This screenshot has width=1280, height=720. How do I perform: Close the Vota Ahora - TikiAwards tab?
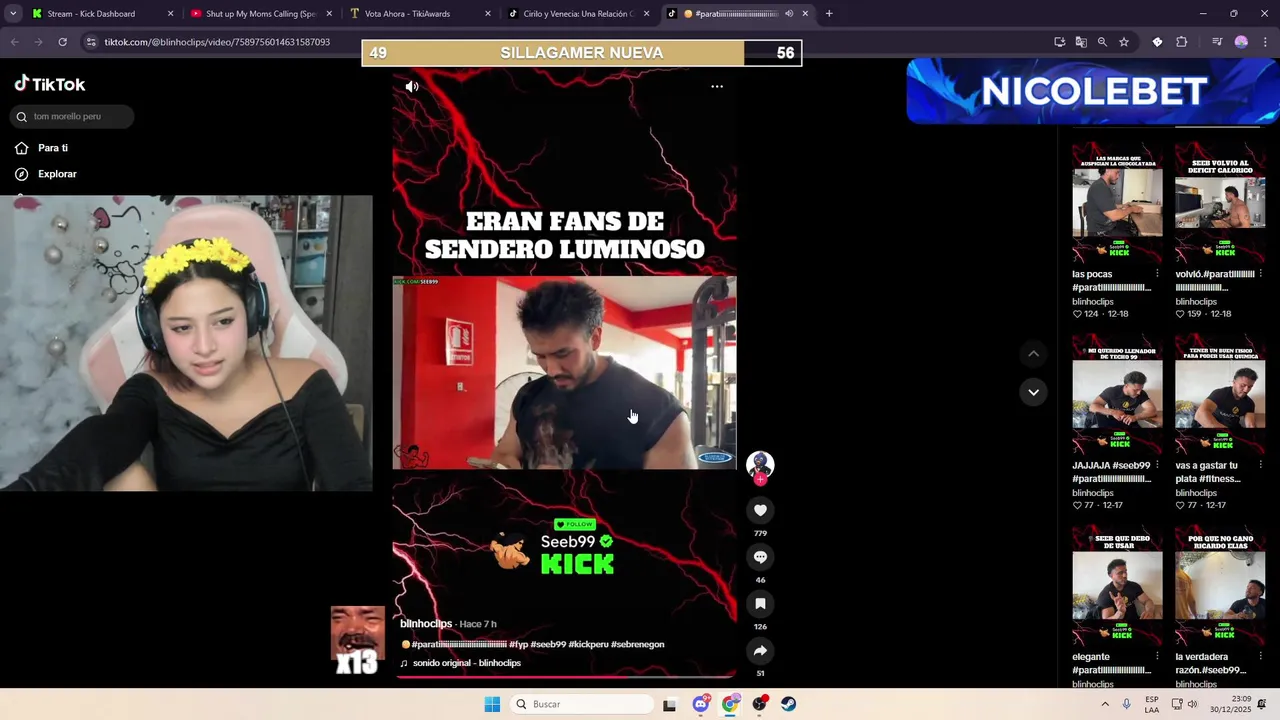pyautogui.click(x=488, y=14)
